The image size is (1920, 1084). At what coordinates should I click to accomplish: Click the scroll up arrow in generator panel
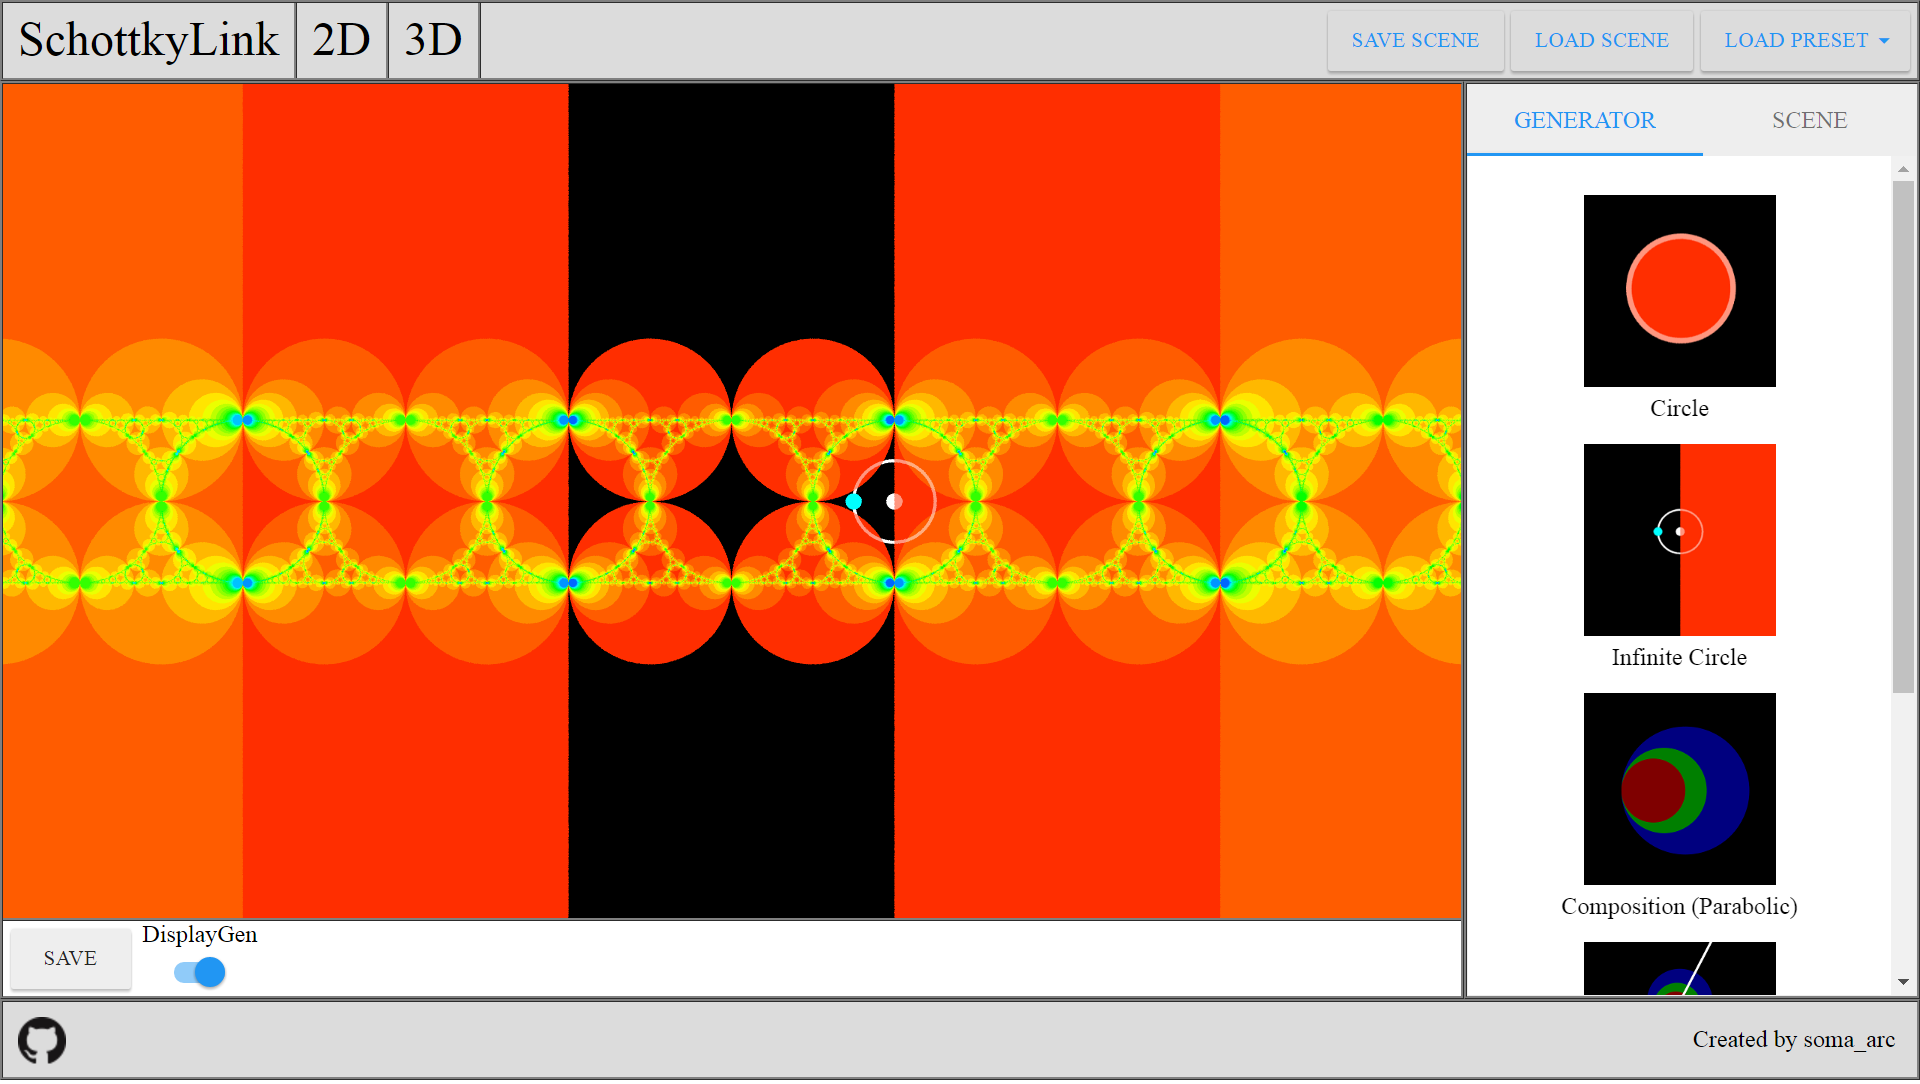[1903, 170]
